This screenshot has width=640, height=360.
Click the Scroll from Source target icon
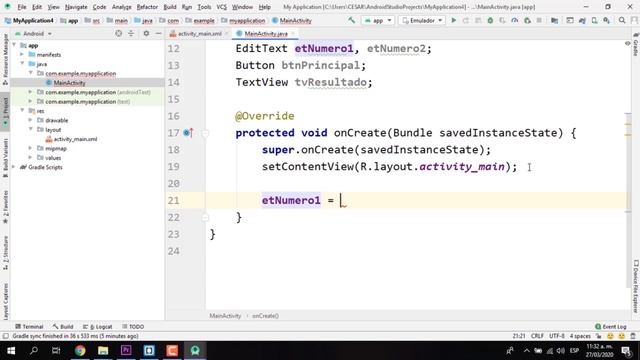coord(118,33)
